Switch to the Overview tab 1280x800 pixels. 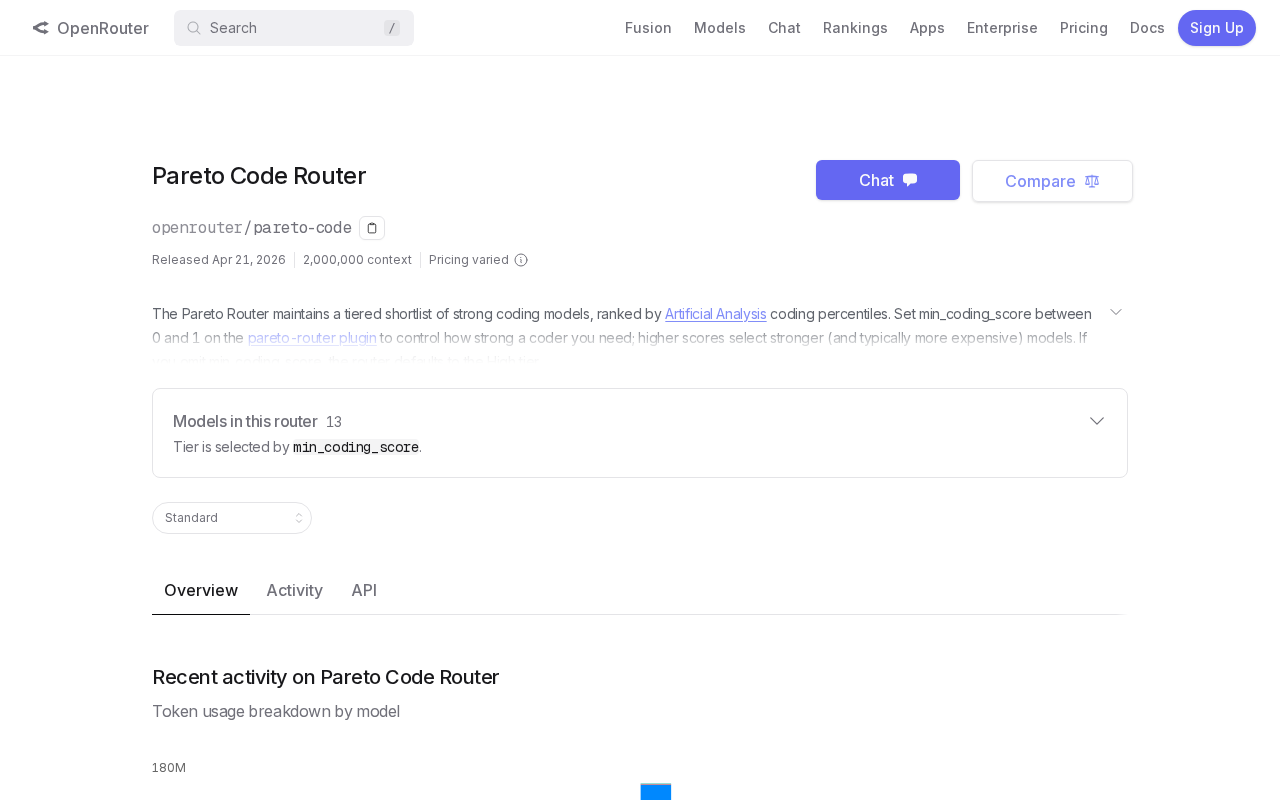point(201,590)
